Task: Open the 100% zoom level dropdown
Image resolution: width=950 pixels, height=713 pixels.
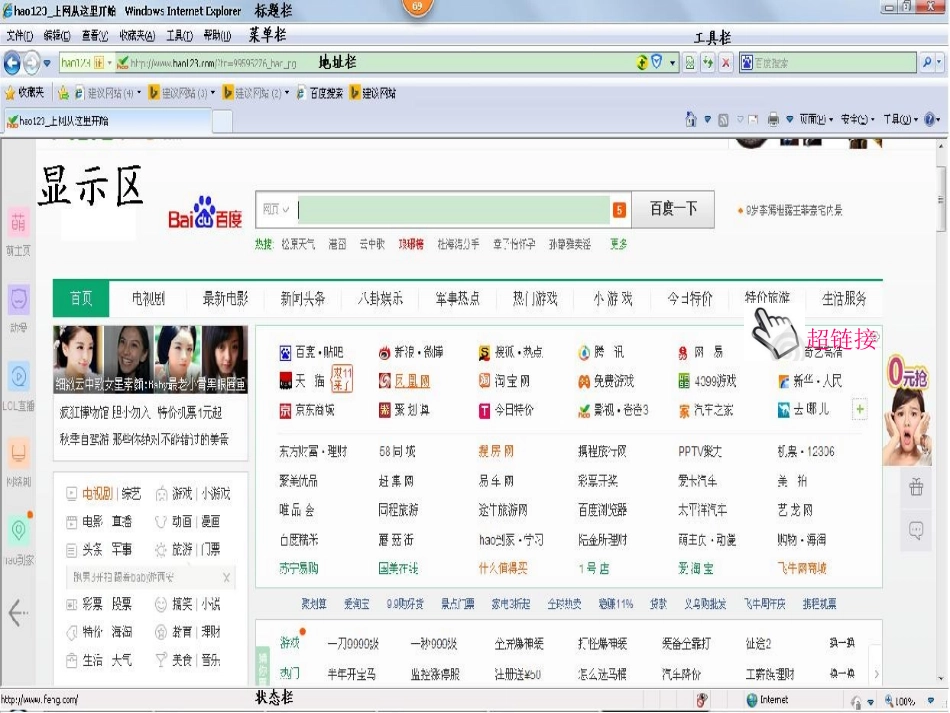Action: [930, 701]
